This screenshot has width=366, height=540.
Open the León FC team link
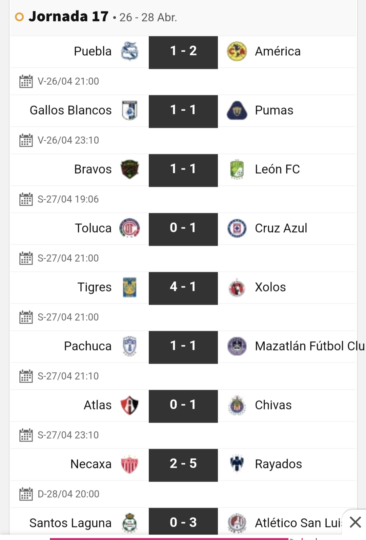coord(277,169)
